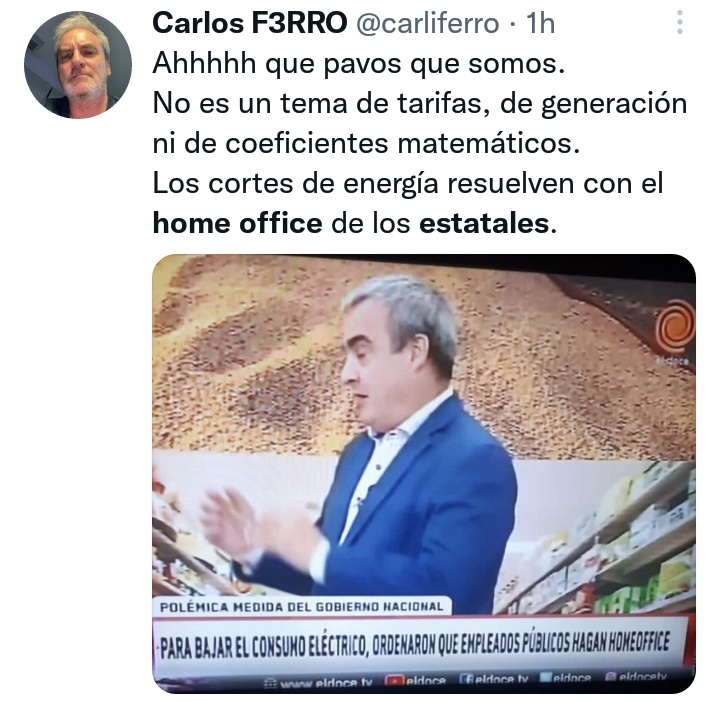
Task: Click the 1h timestamp
Action: tap(540, 23)
